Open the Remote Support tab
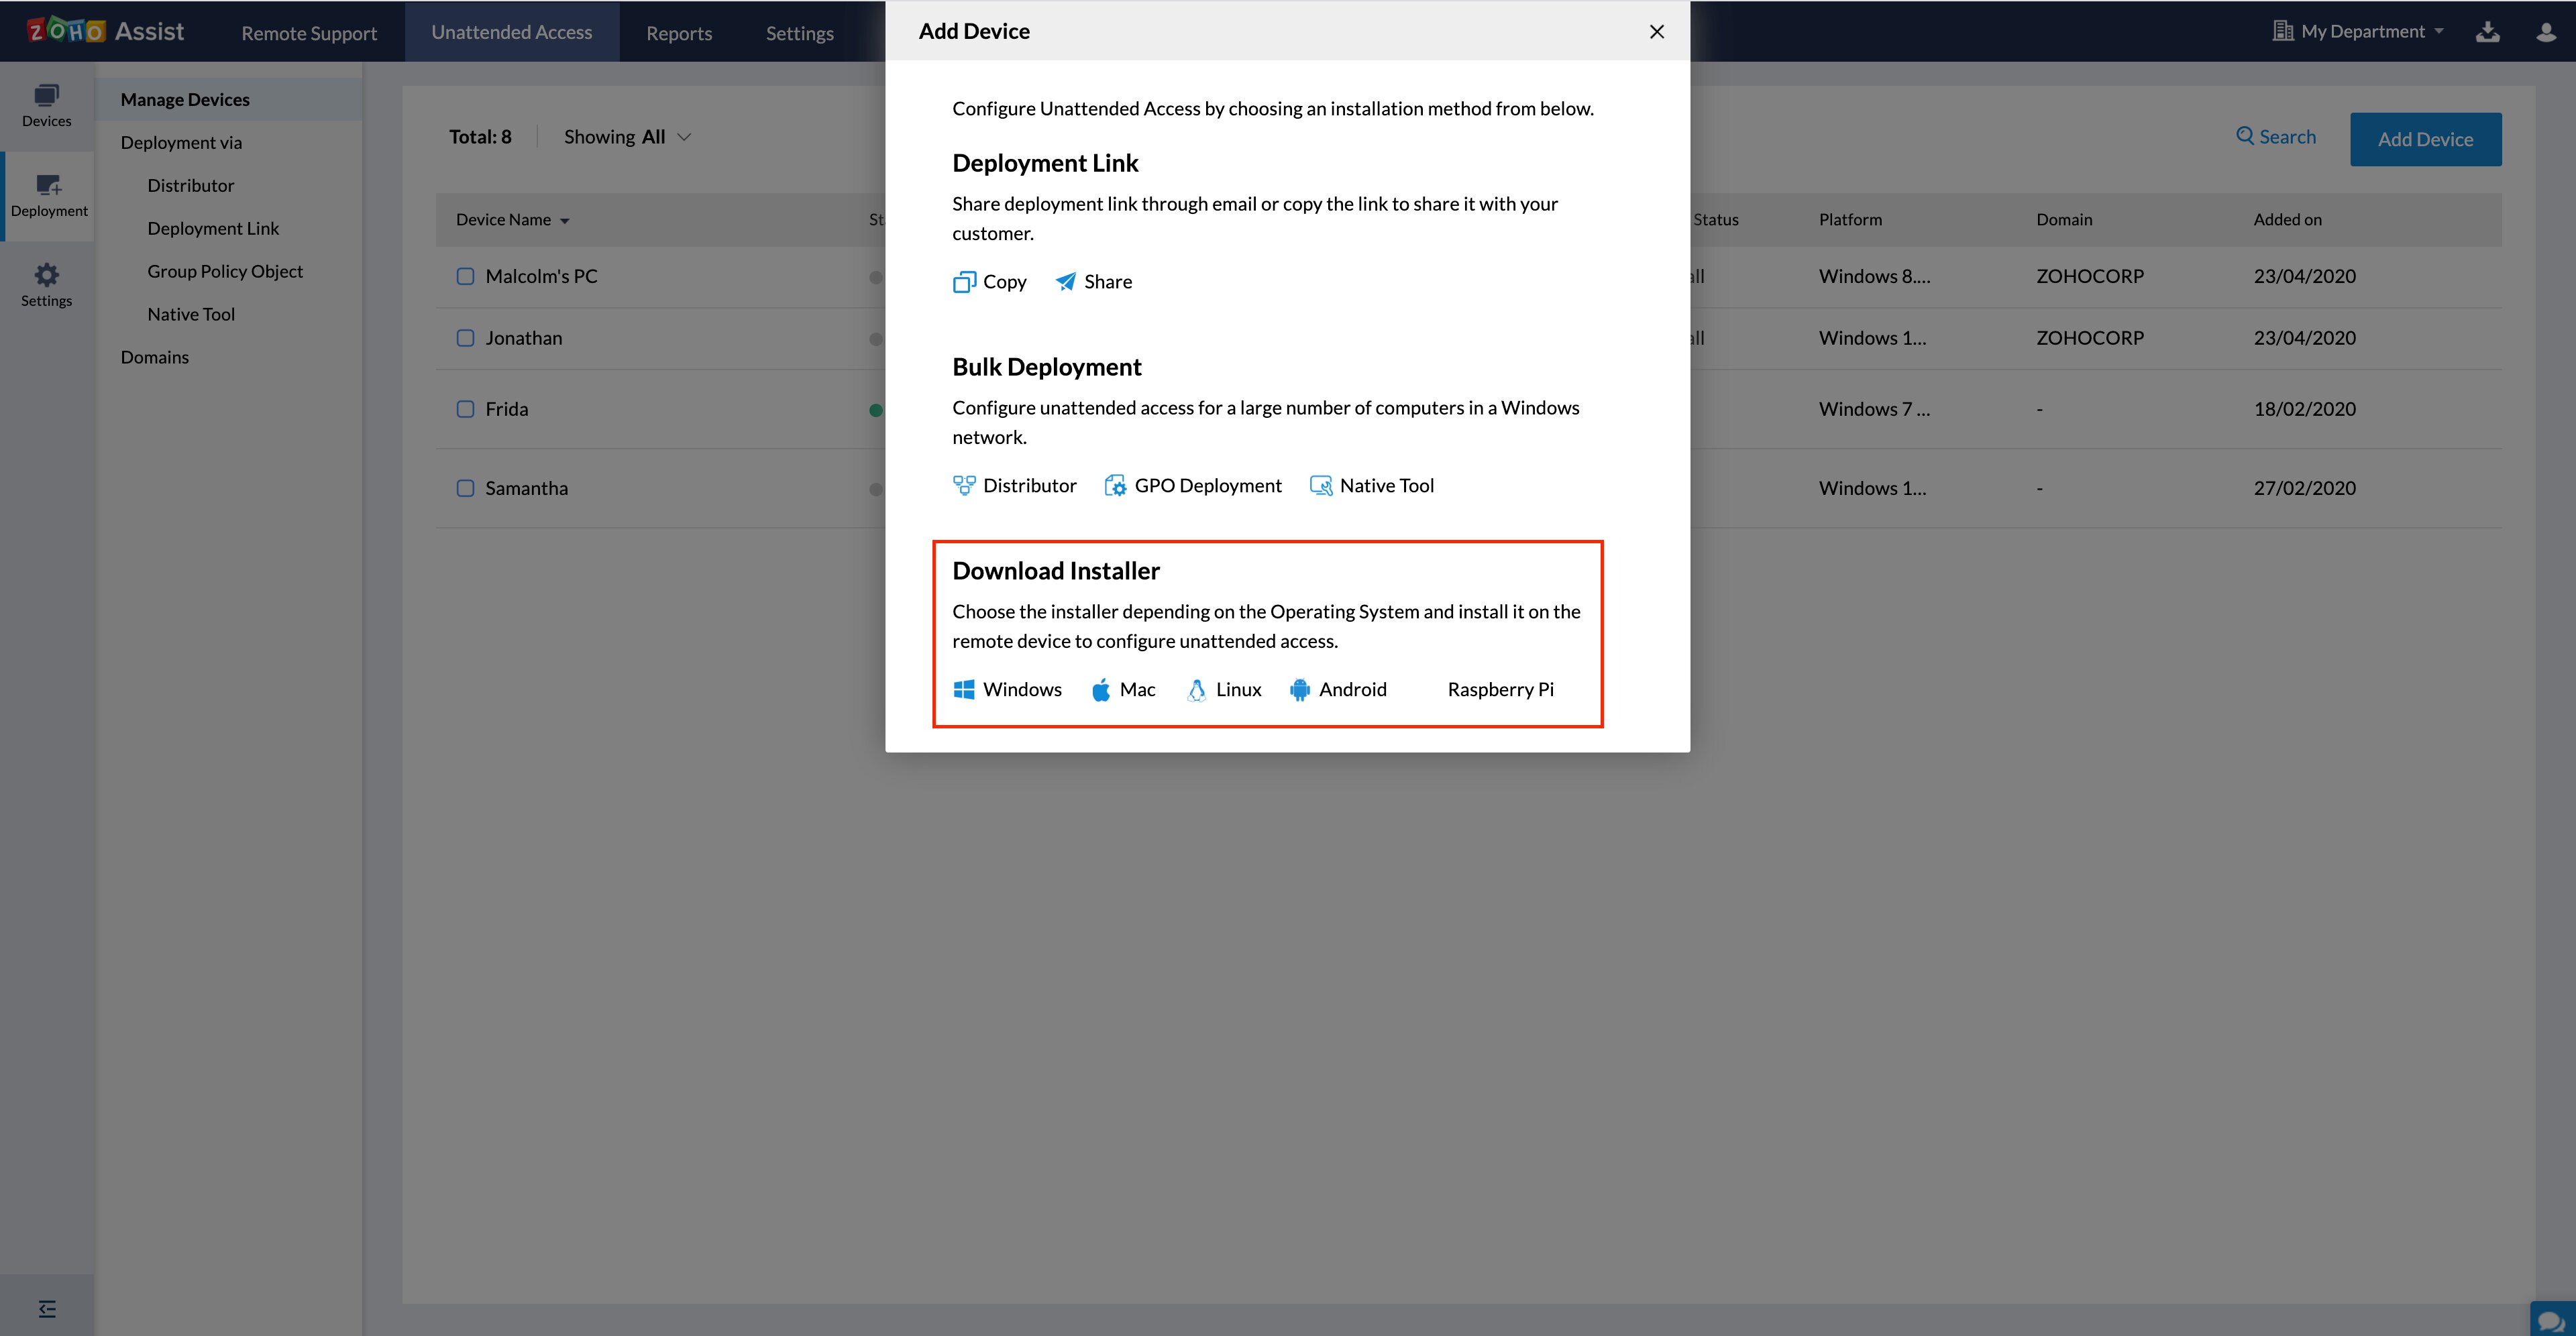 pyautogui.click(x=309, y=33)
